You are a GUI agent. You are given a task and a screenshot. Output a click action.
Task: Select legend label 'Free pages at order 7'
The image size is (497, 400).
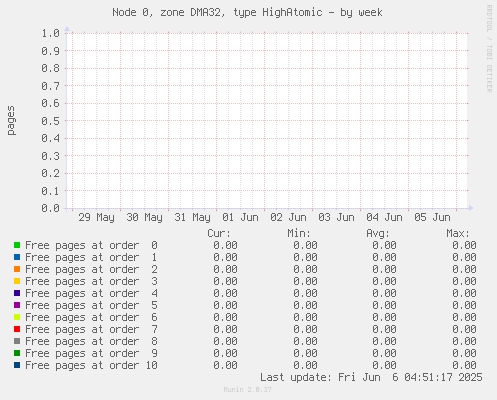pos(91,330)
